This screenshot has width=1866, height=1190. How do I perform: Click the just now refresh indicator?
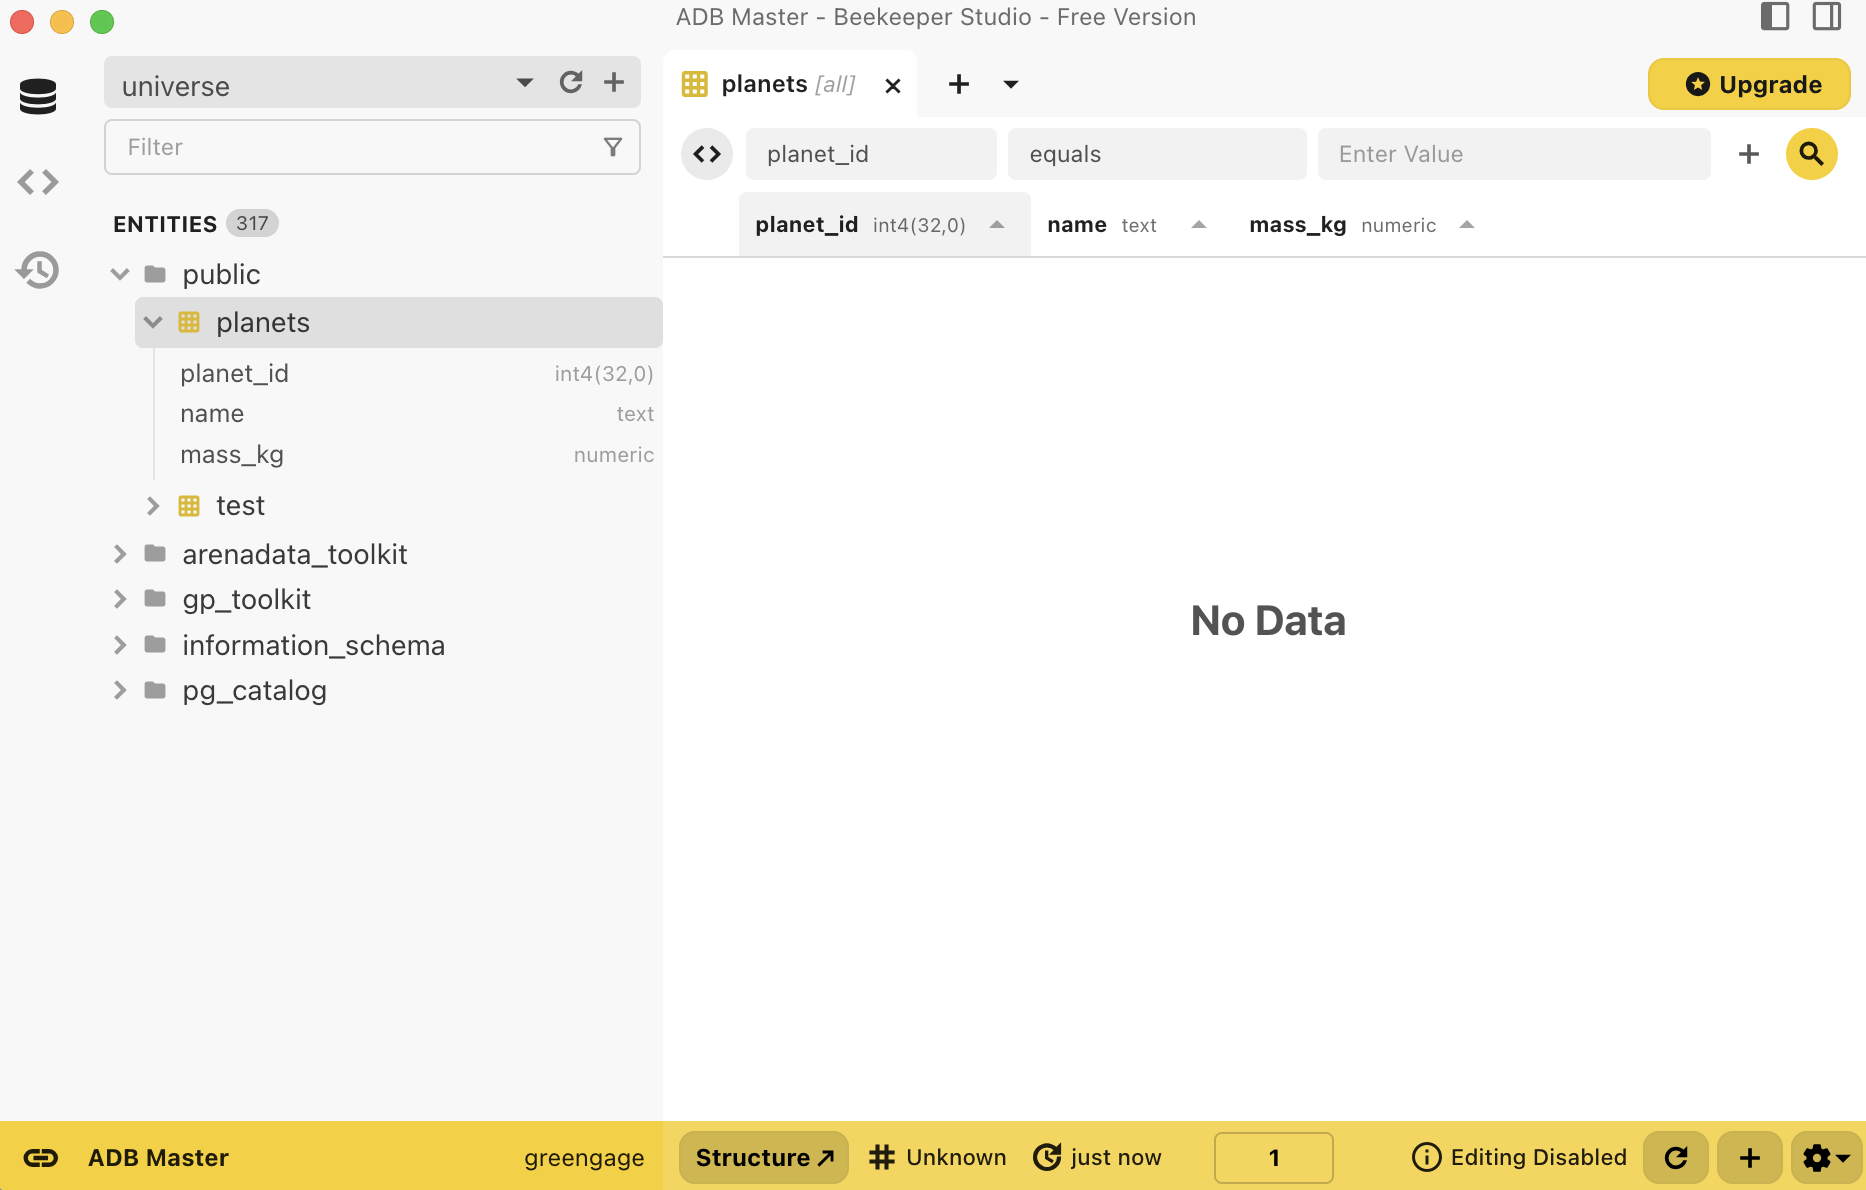click(1097, 1158)
